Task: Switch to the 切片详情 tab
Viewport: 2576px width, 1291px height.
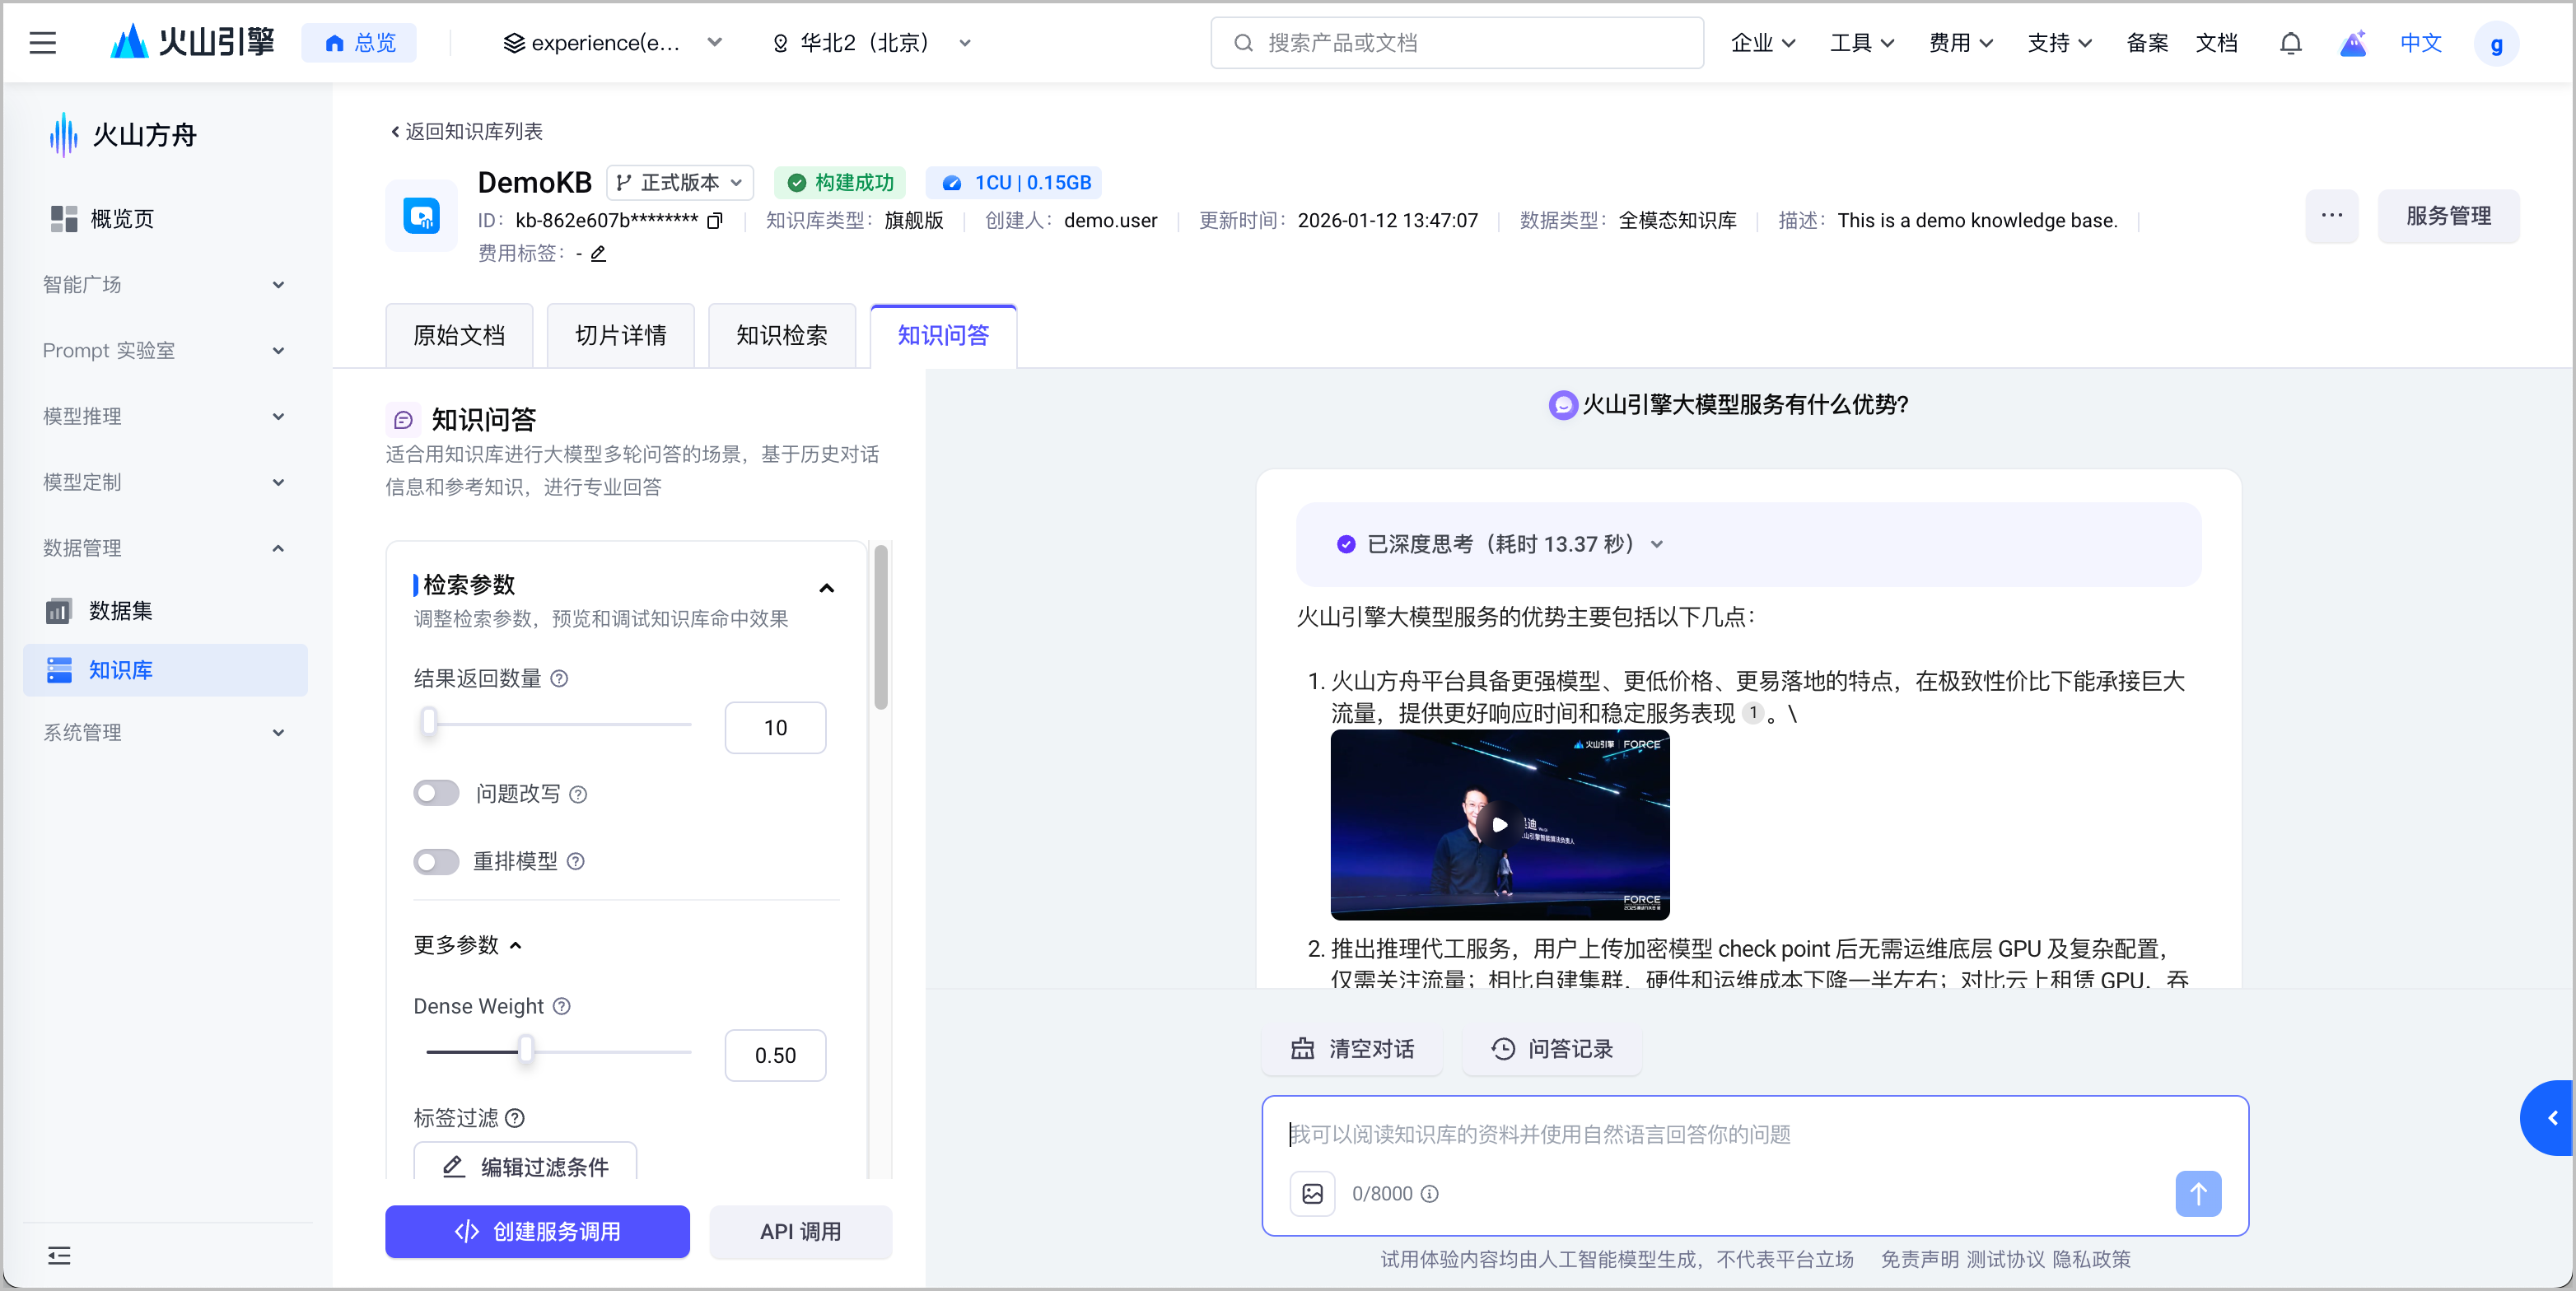Action: pos(620,335)
